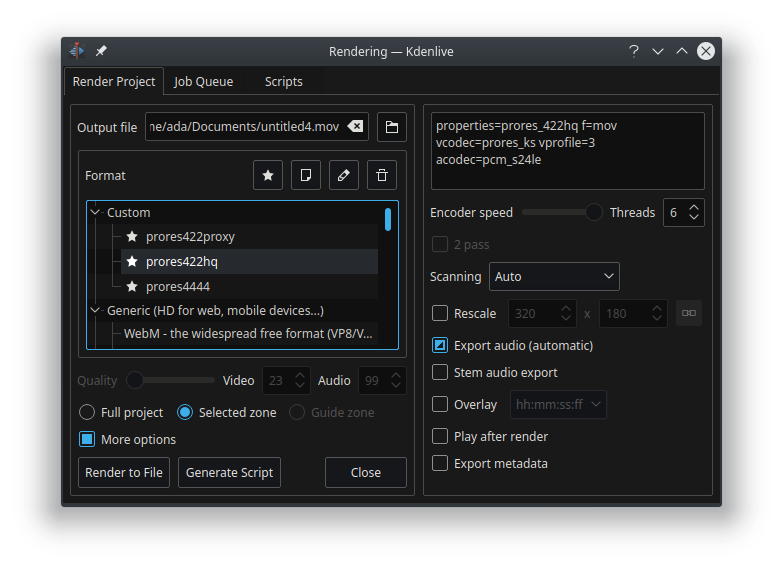Decrease the Threads value

[694, 217]
